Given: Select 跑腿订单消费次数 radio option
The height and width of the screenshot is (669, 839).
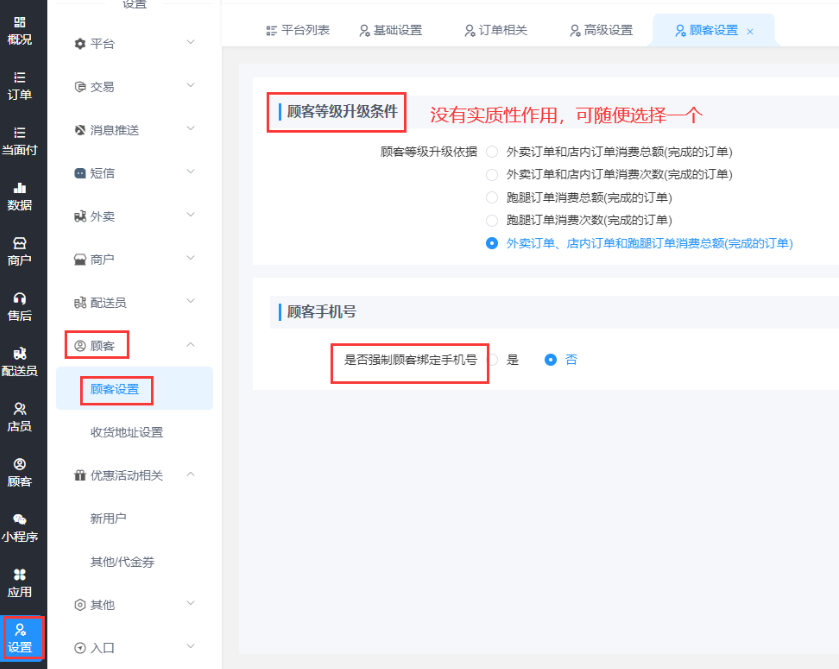Looking at the screenshot, I should [x=492, y=220].
